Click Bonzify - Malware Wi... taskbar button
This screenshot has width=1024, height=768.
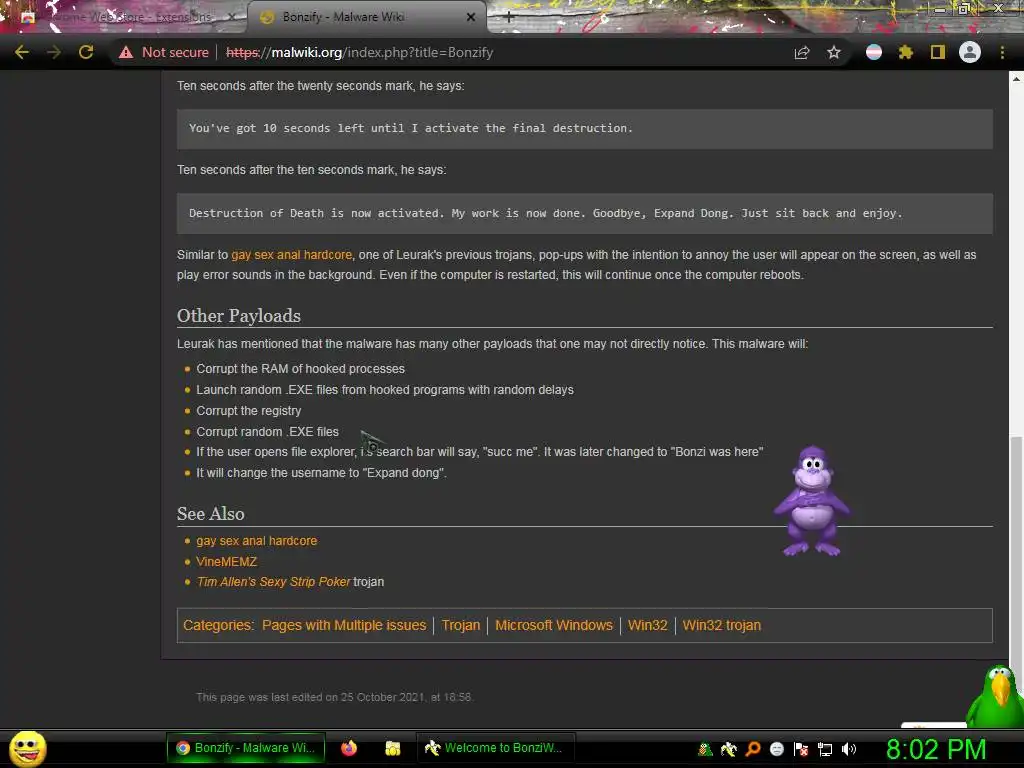pos(246,748)
